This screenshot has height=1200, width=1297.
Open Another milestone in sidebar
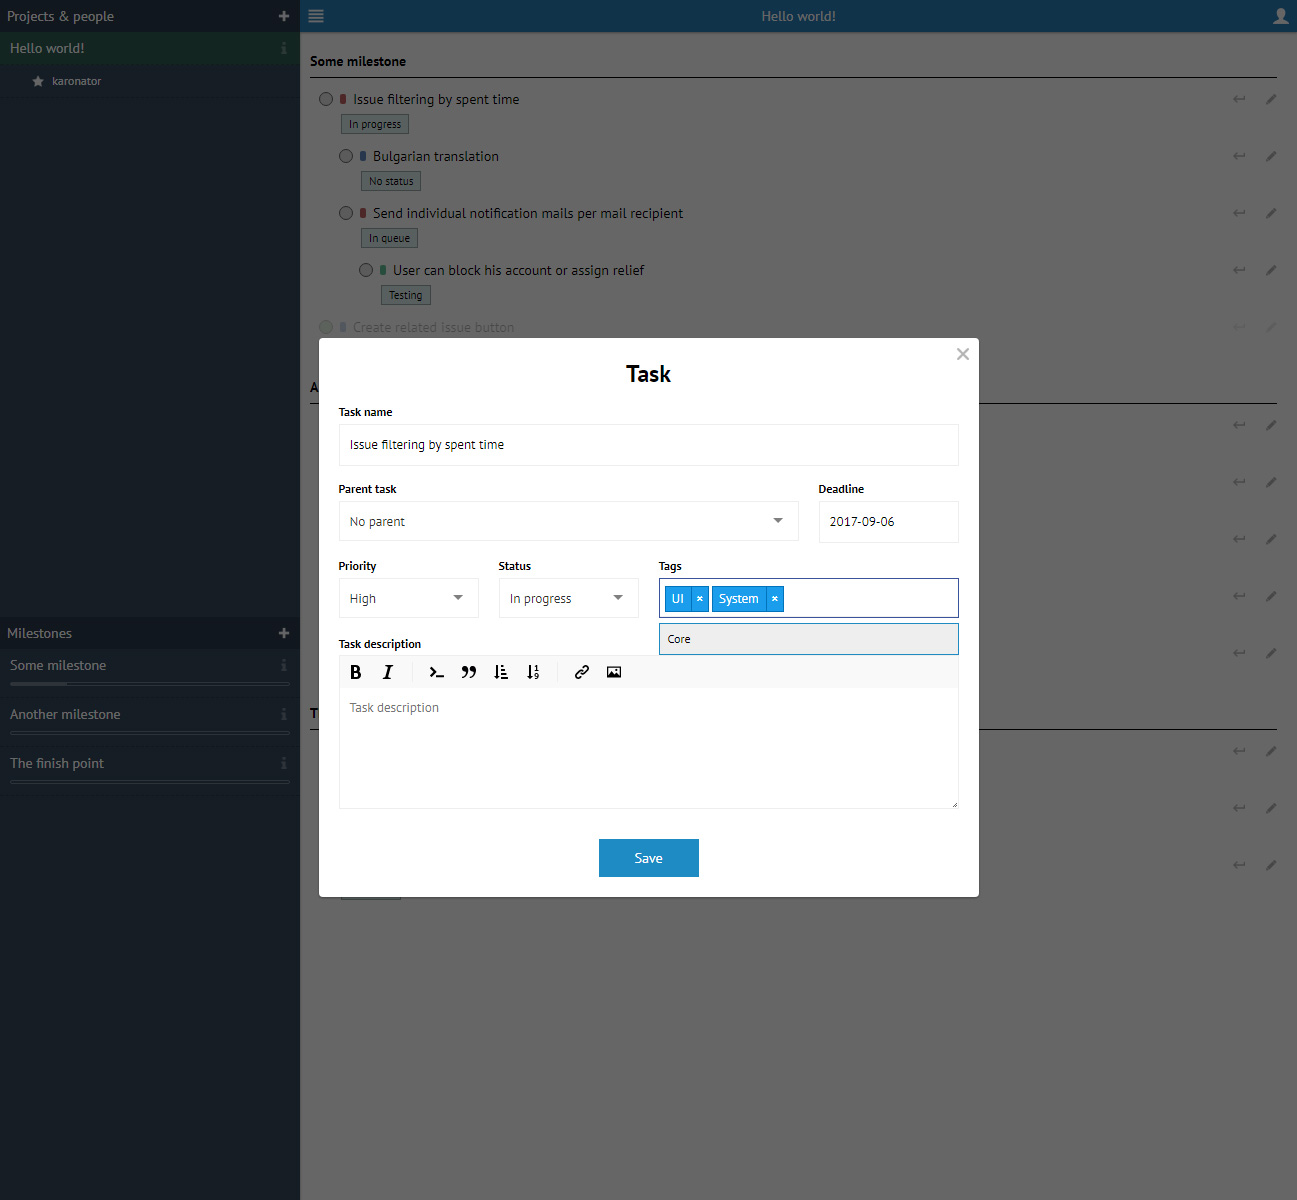65,714
